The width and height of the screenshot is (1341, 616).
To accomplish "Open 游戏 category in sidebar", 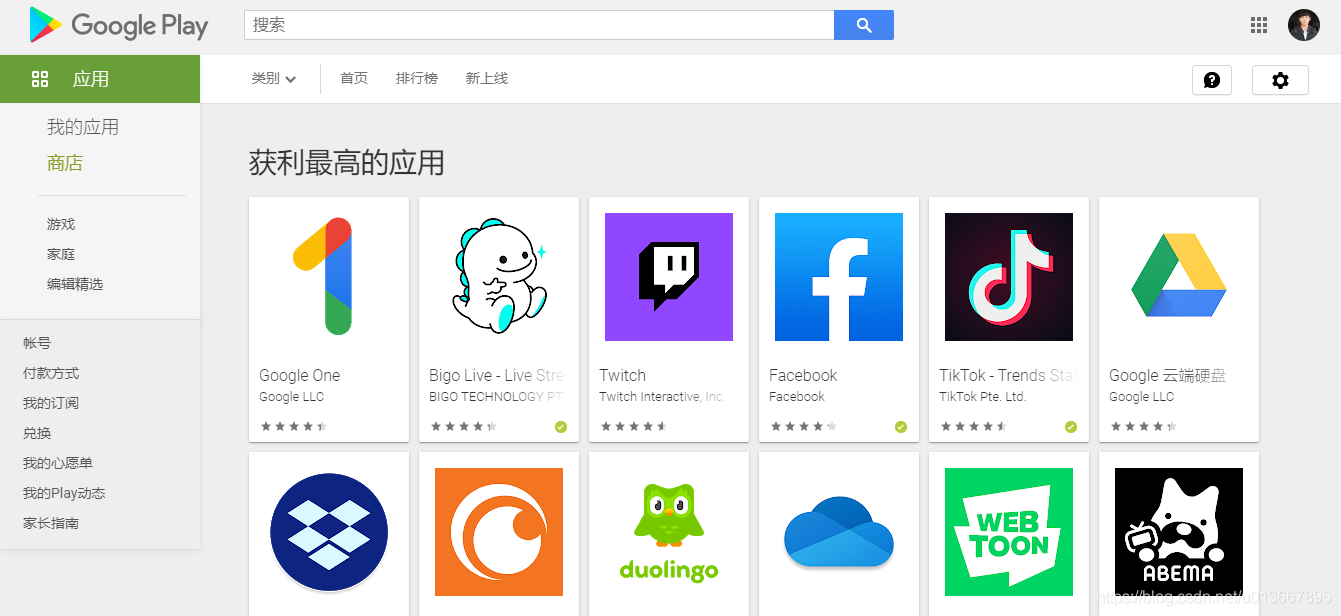I will point(61,224).
